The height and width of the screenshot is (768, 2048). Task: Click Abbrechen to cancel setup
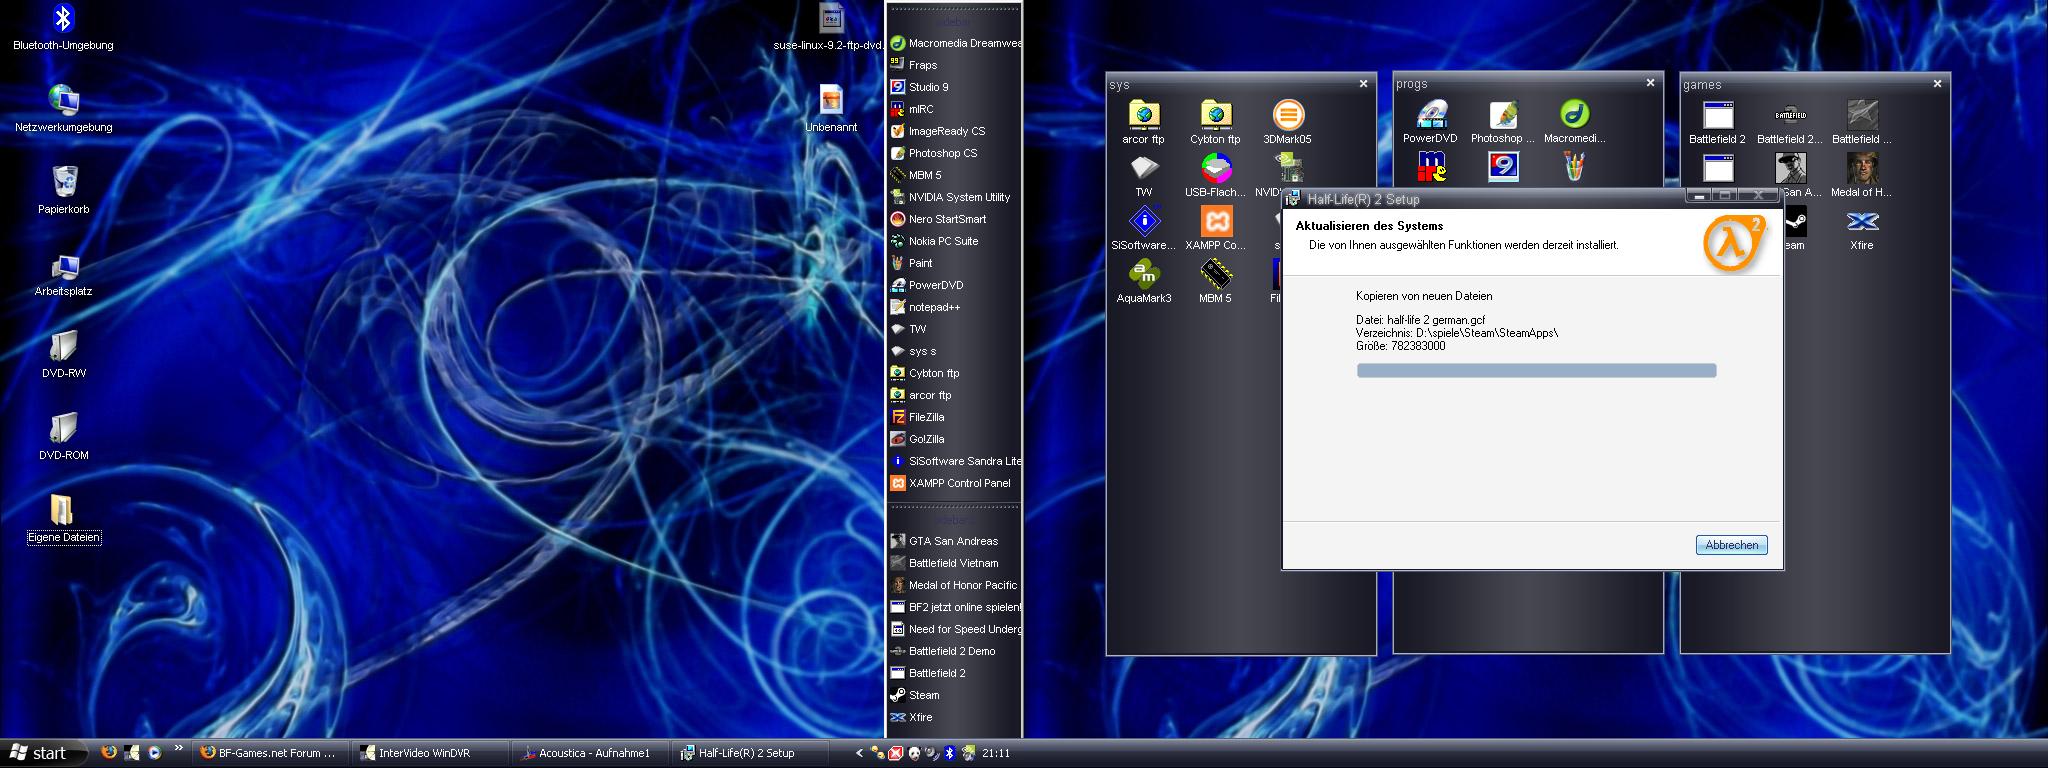click(1731, 545)
